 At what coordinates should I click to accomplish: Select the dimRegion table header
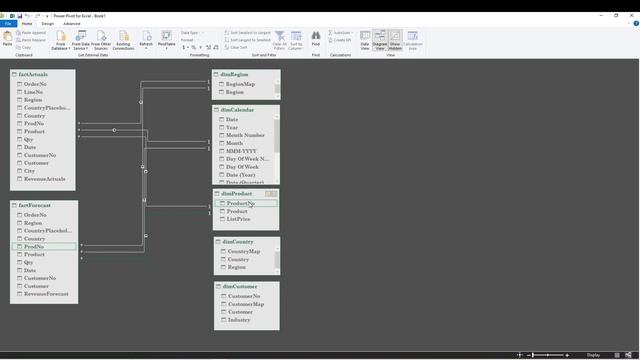tap(246, 74)
